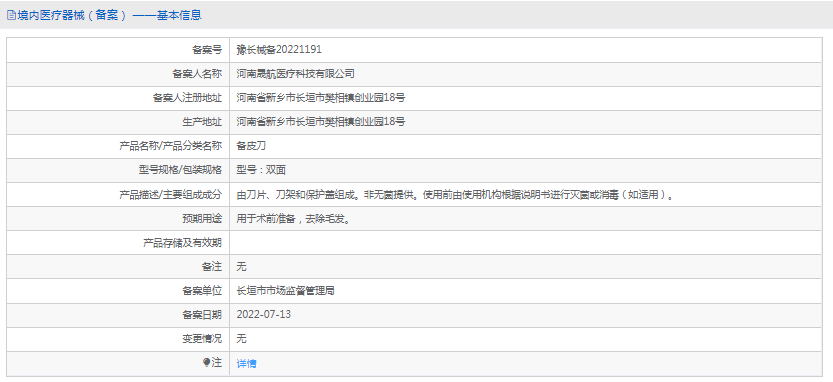Click the 变更情况 label

point(202,339)
